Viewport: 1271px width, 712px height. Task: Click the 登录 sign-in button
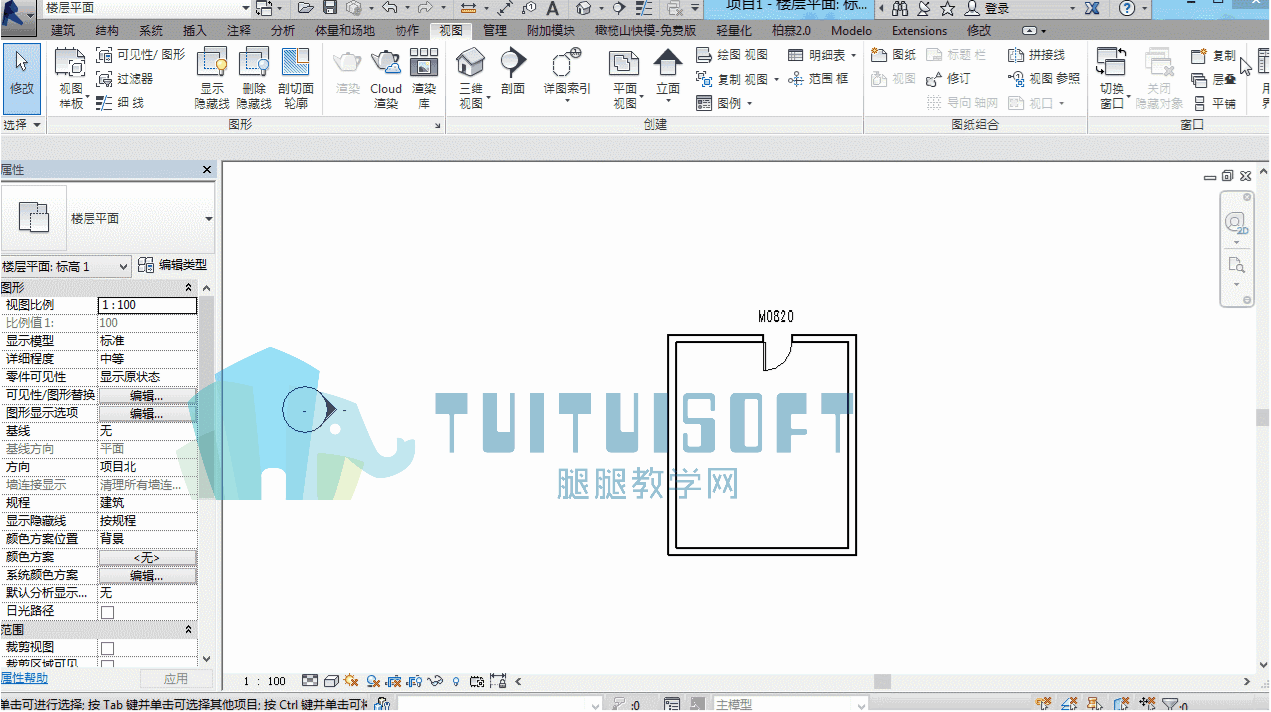coord(987,8)
